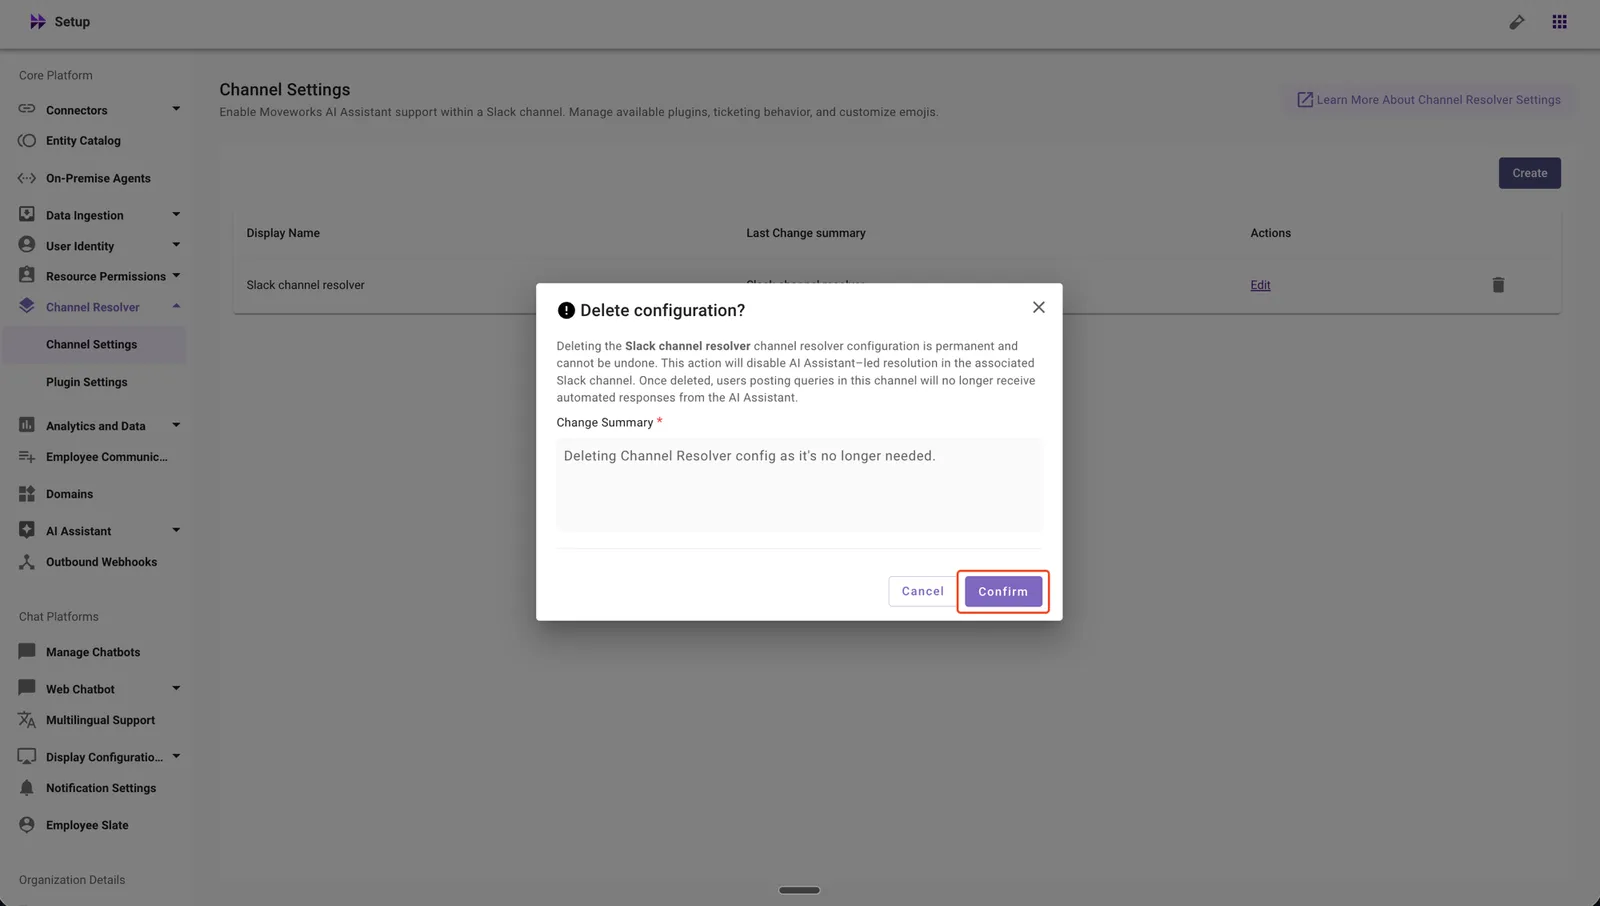Click the AI Assistant sparkle icon
This screenshot has height=906, width=1600.
(27, 530)
